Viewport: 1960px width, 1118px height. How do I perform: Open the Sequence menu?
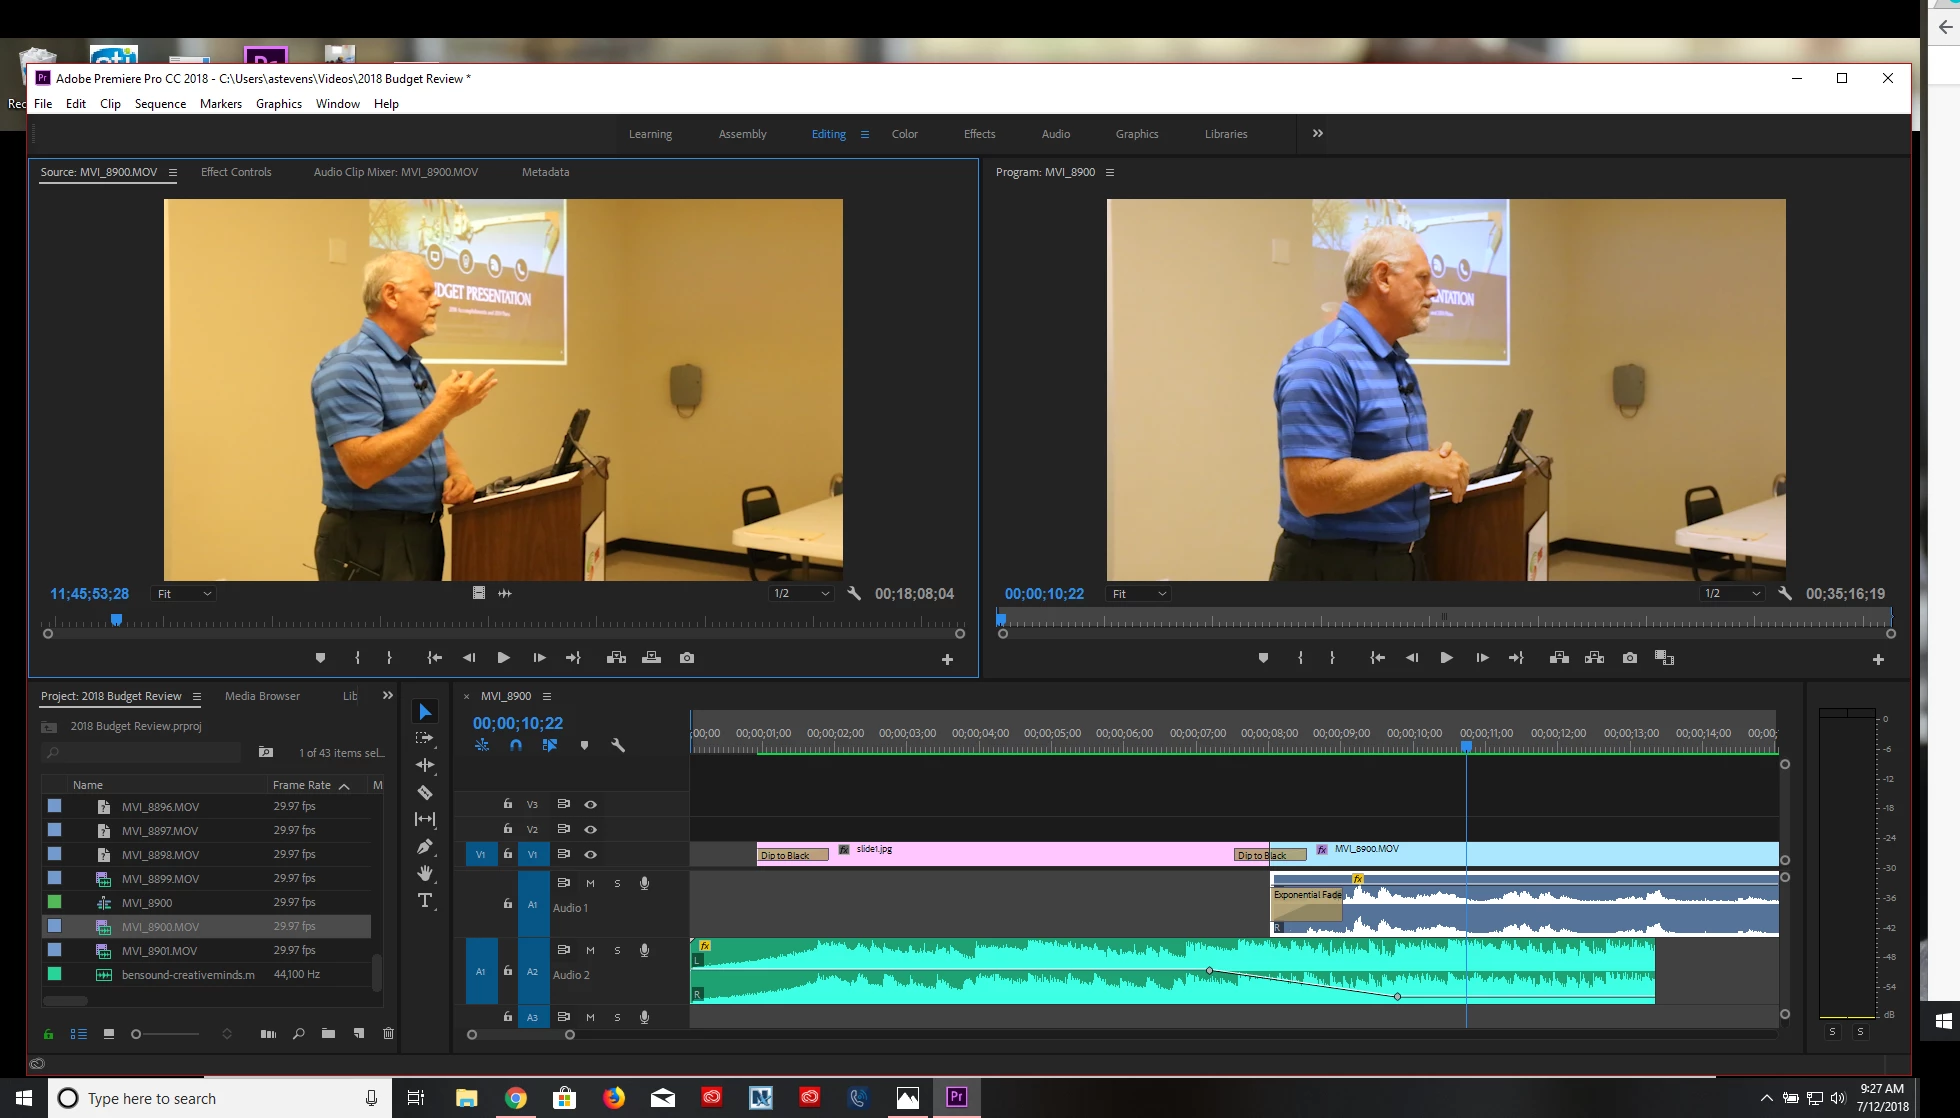160,104
